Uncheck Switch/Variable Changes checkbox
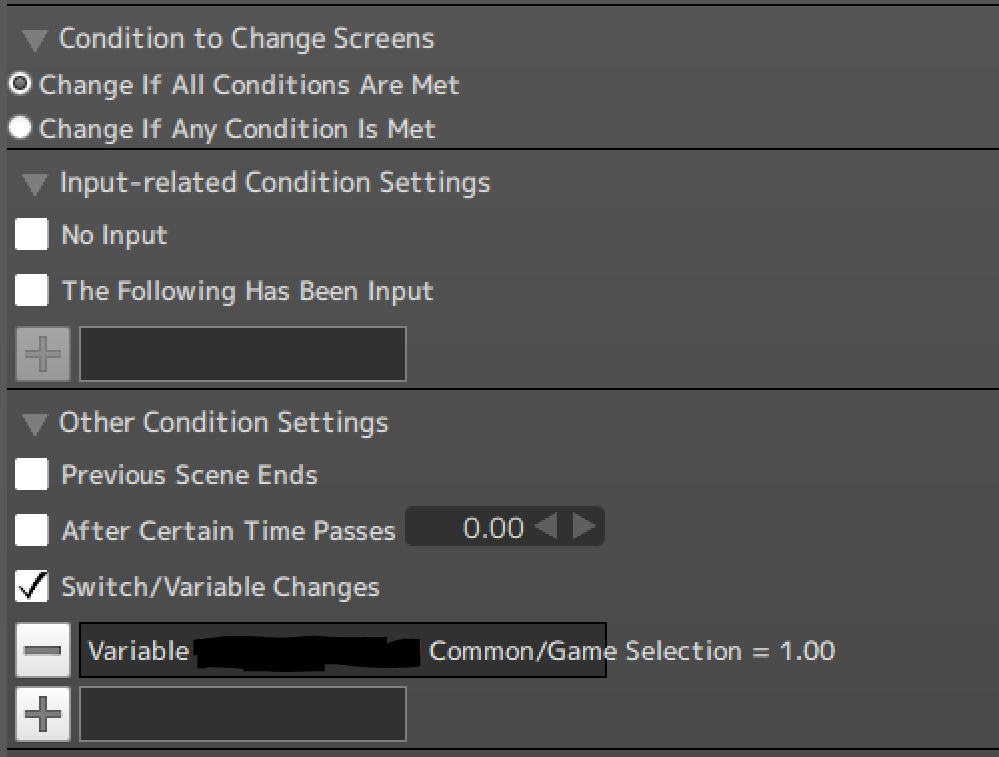999x757 pixels. tap(32, 586)
